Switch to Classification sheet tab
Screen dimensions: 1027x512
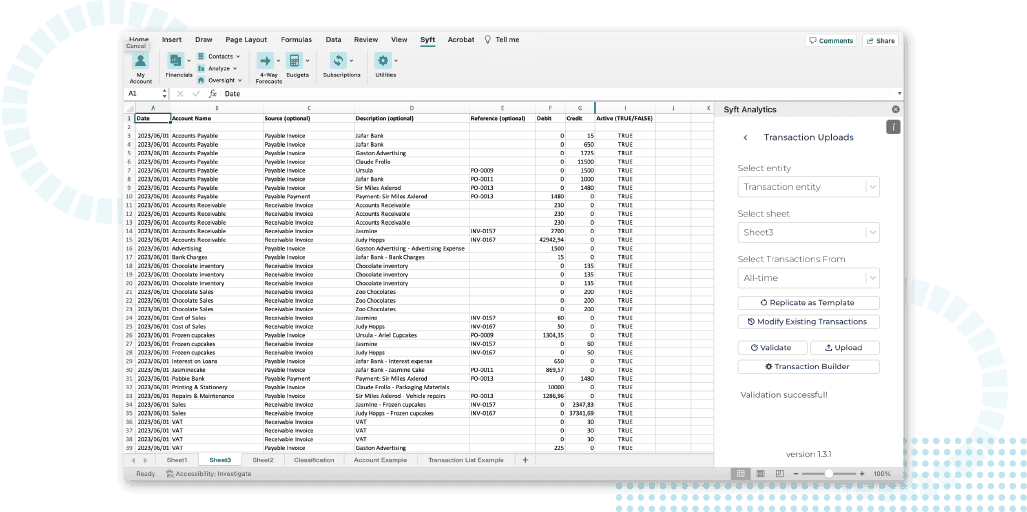tap(314, 460)
